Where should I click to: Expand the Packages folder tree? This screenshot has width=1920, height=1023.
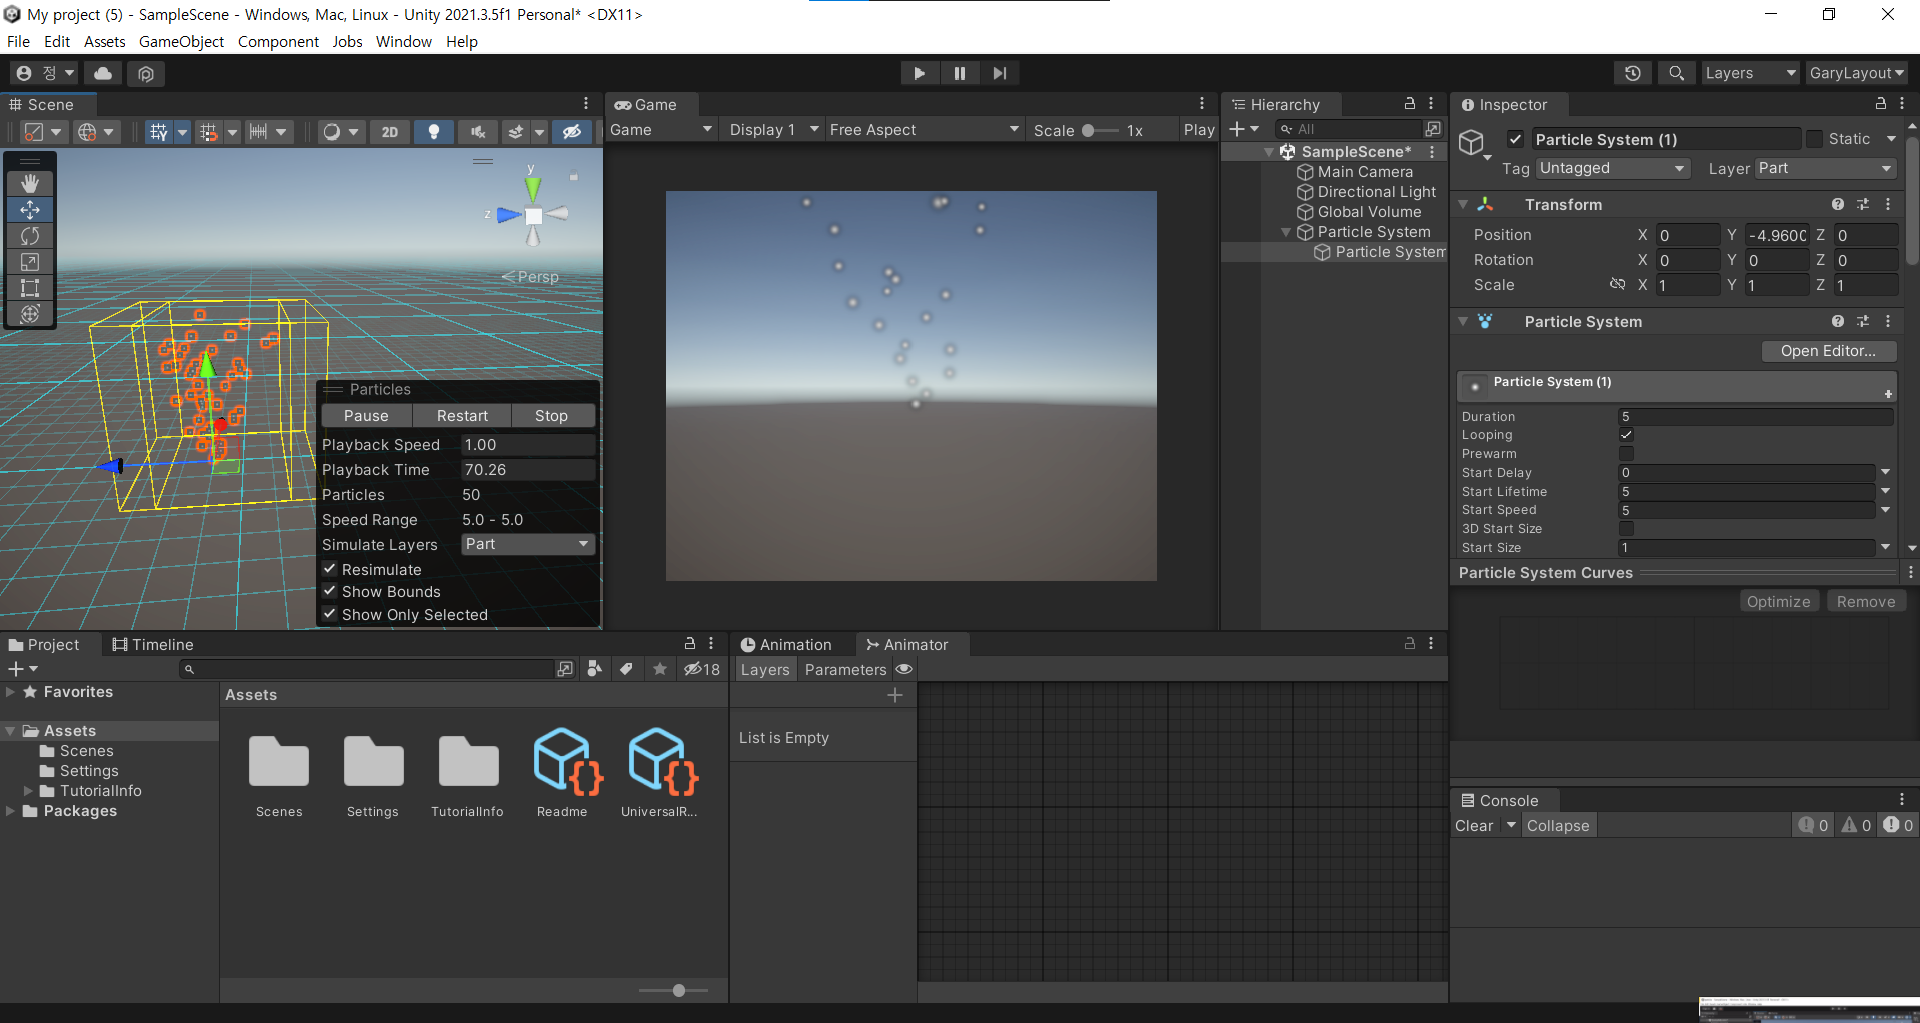10,811
